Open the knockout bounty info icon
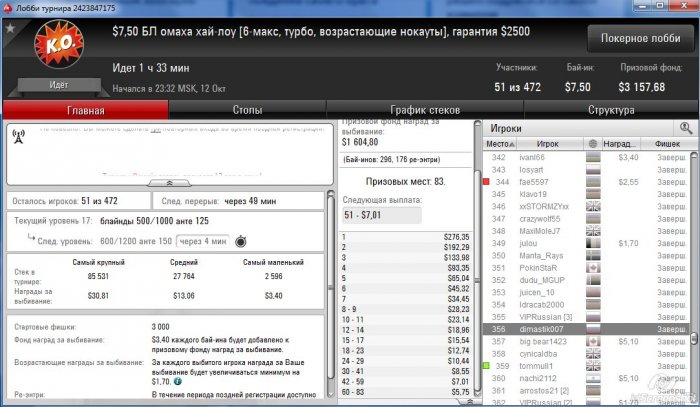The width and height of the screenshot is (700, 407). coord(178,382)
